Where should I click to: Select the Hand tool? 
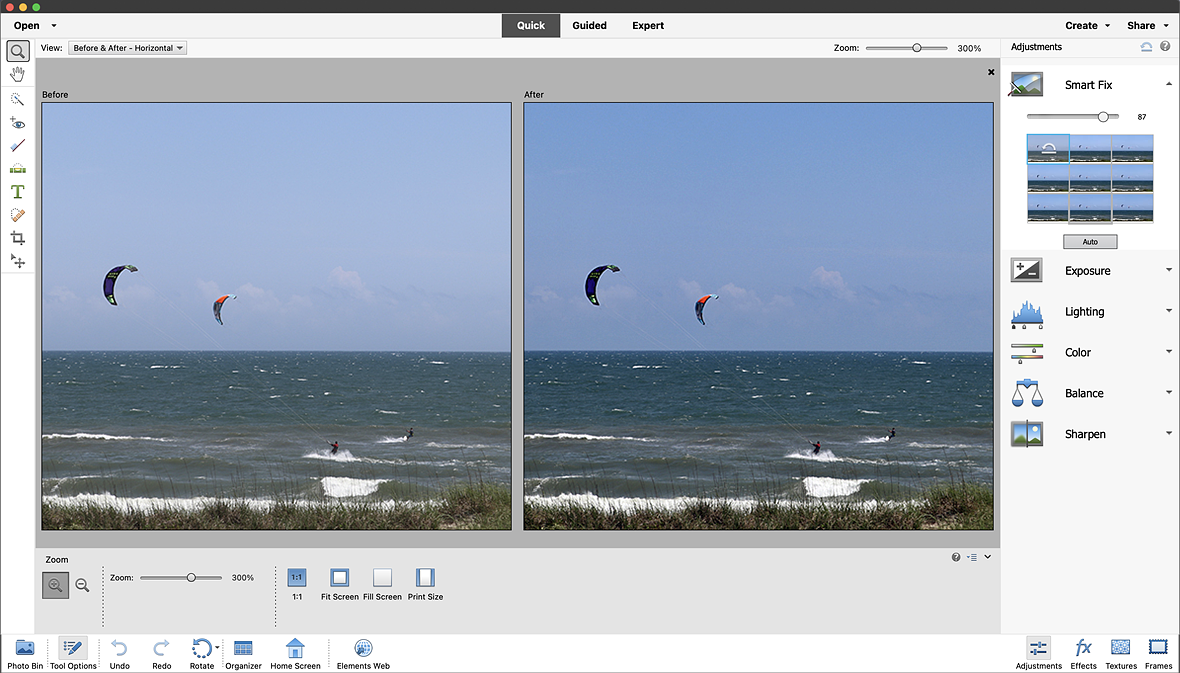17,74
